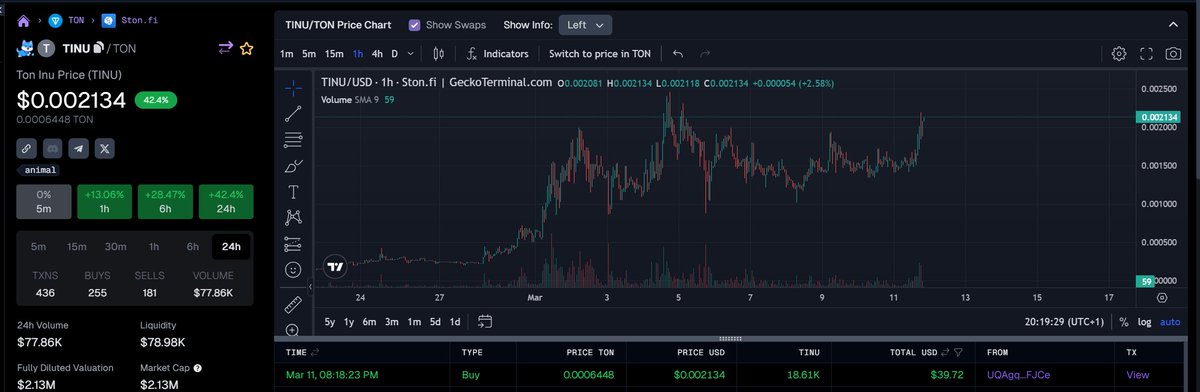Select the forecasting and measurement tool
Viewport: 1200px width, 392px height.
tap(293, 243)
